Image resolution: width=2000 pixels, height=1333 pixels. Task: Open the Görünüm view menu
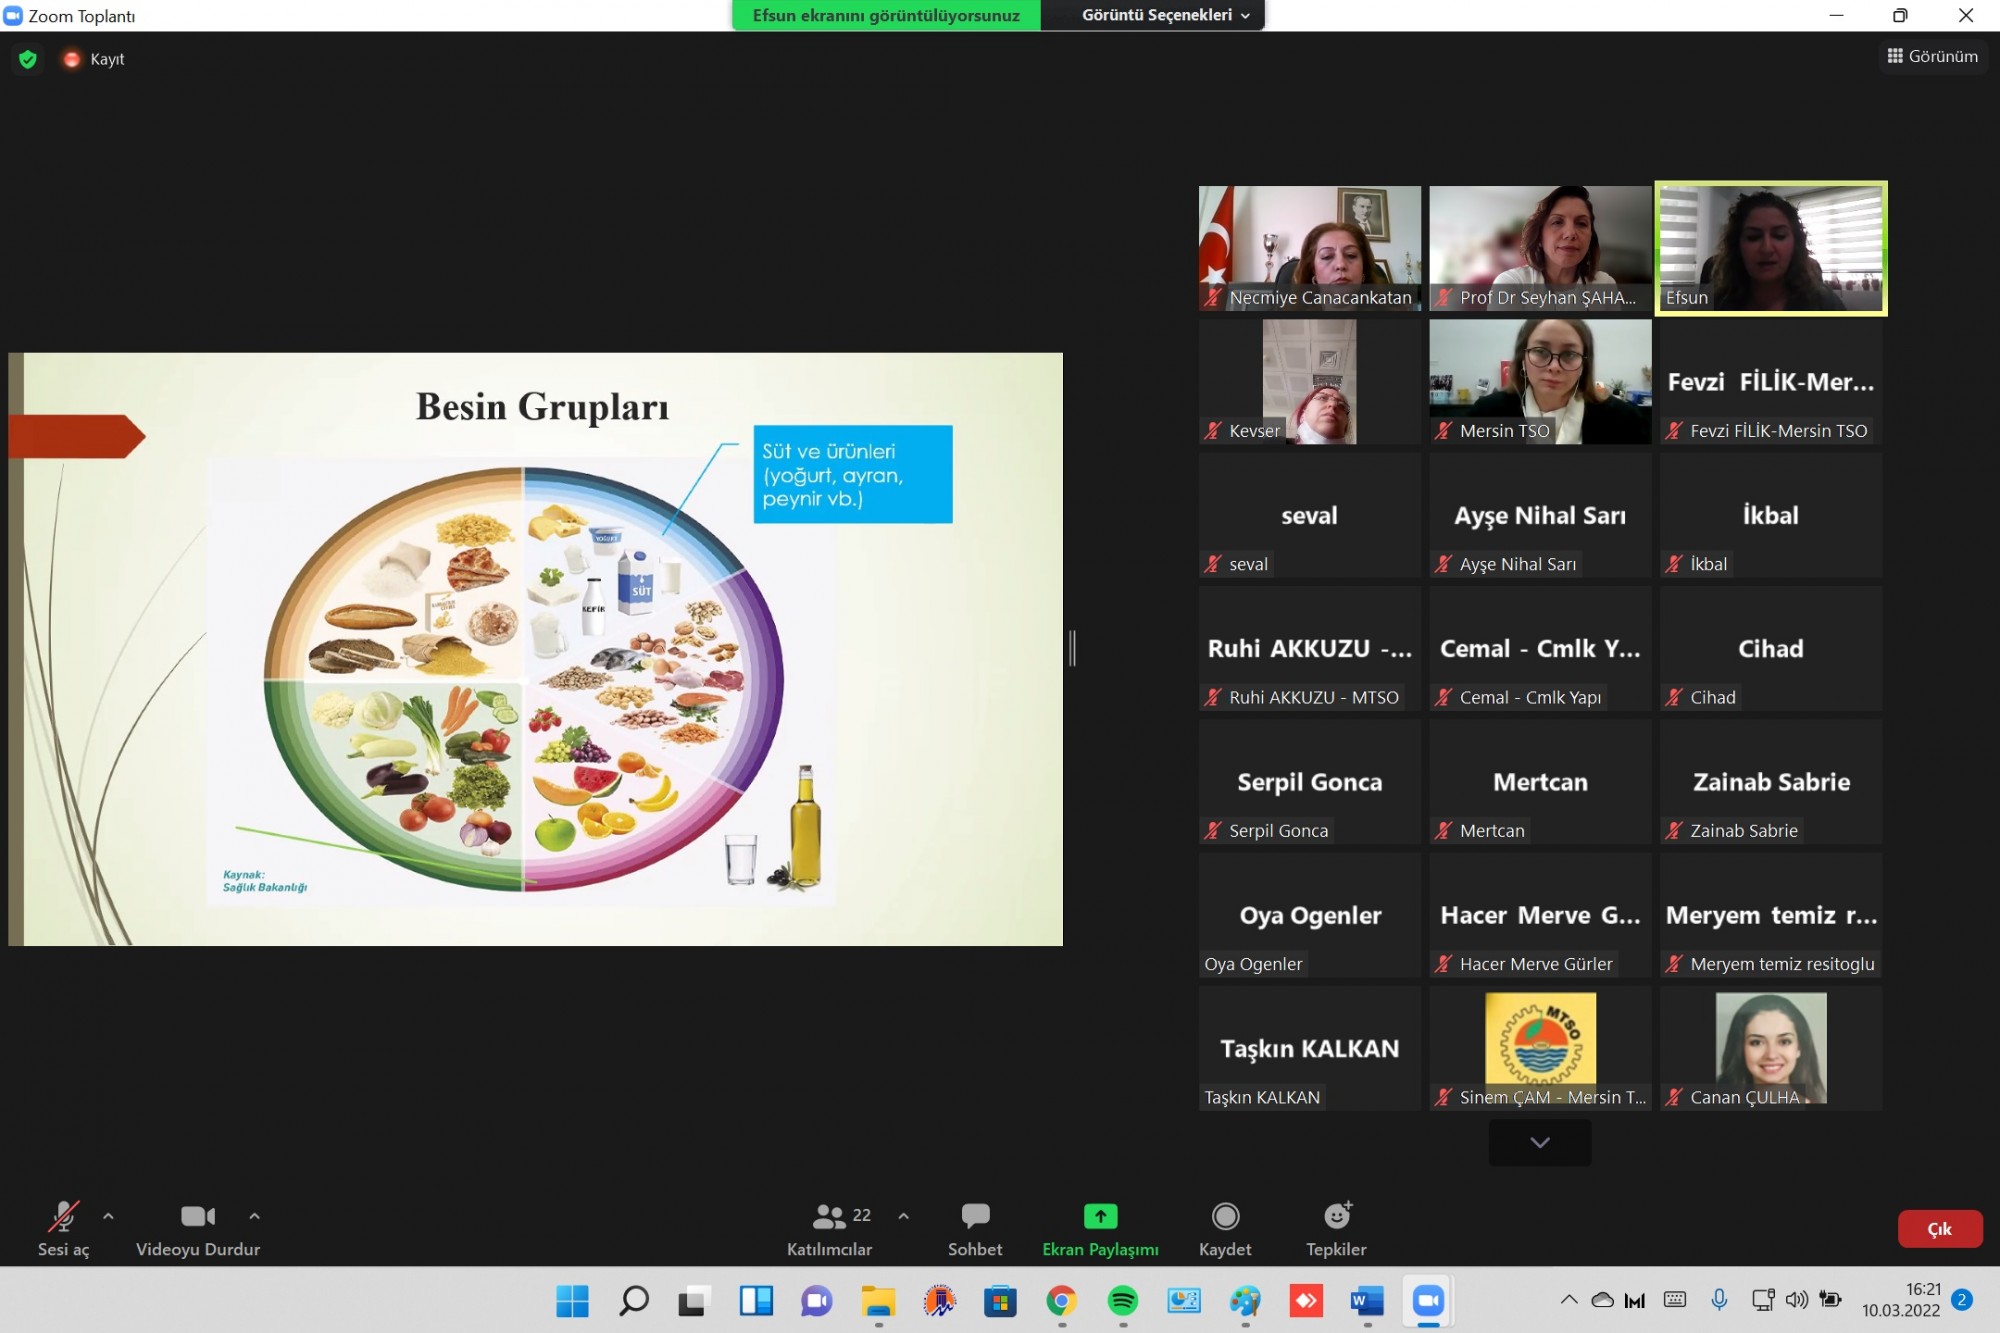coord(1932,56)
